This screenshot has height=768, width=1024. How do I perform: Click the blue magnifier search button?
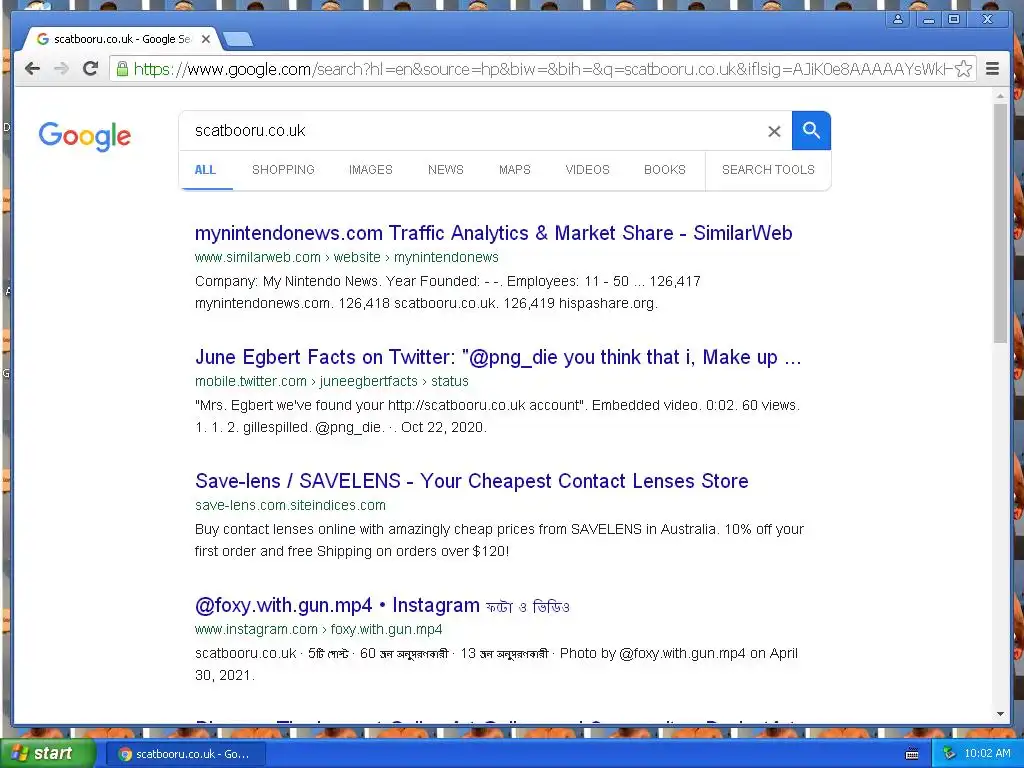point(811,131)
